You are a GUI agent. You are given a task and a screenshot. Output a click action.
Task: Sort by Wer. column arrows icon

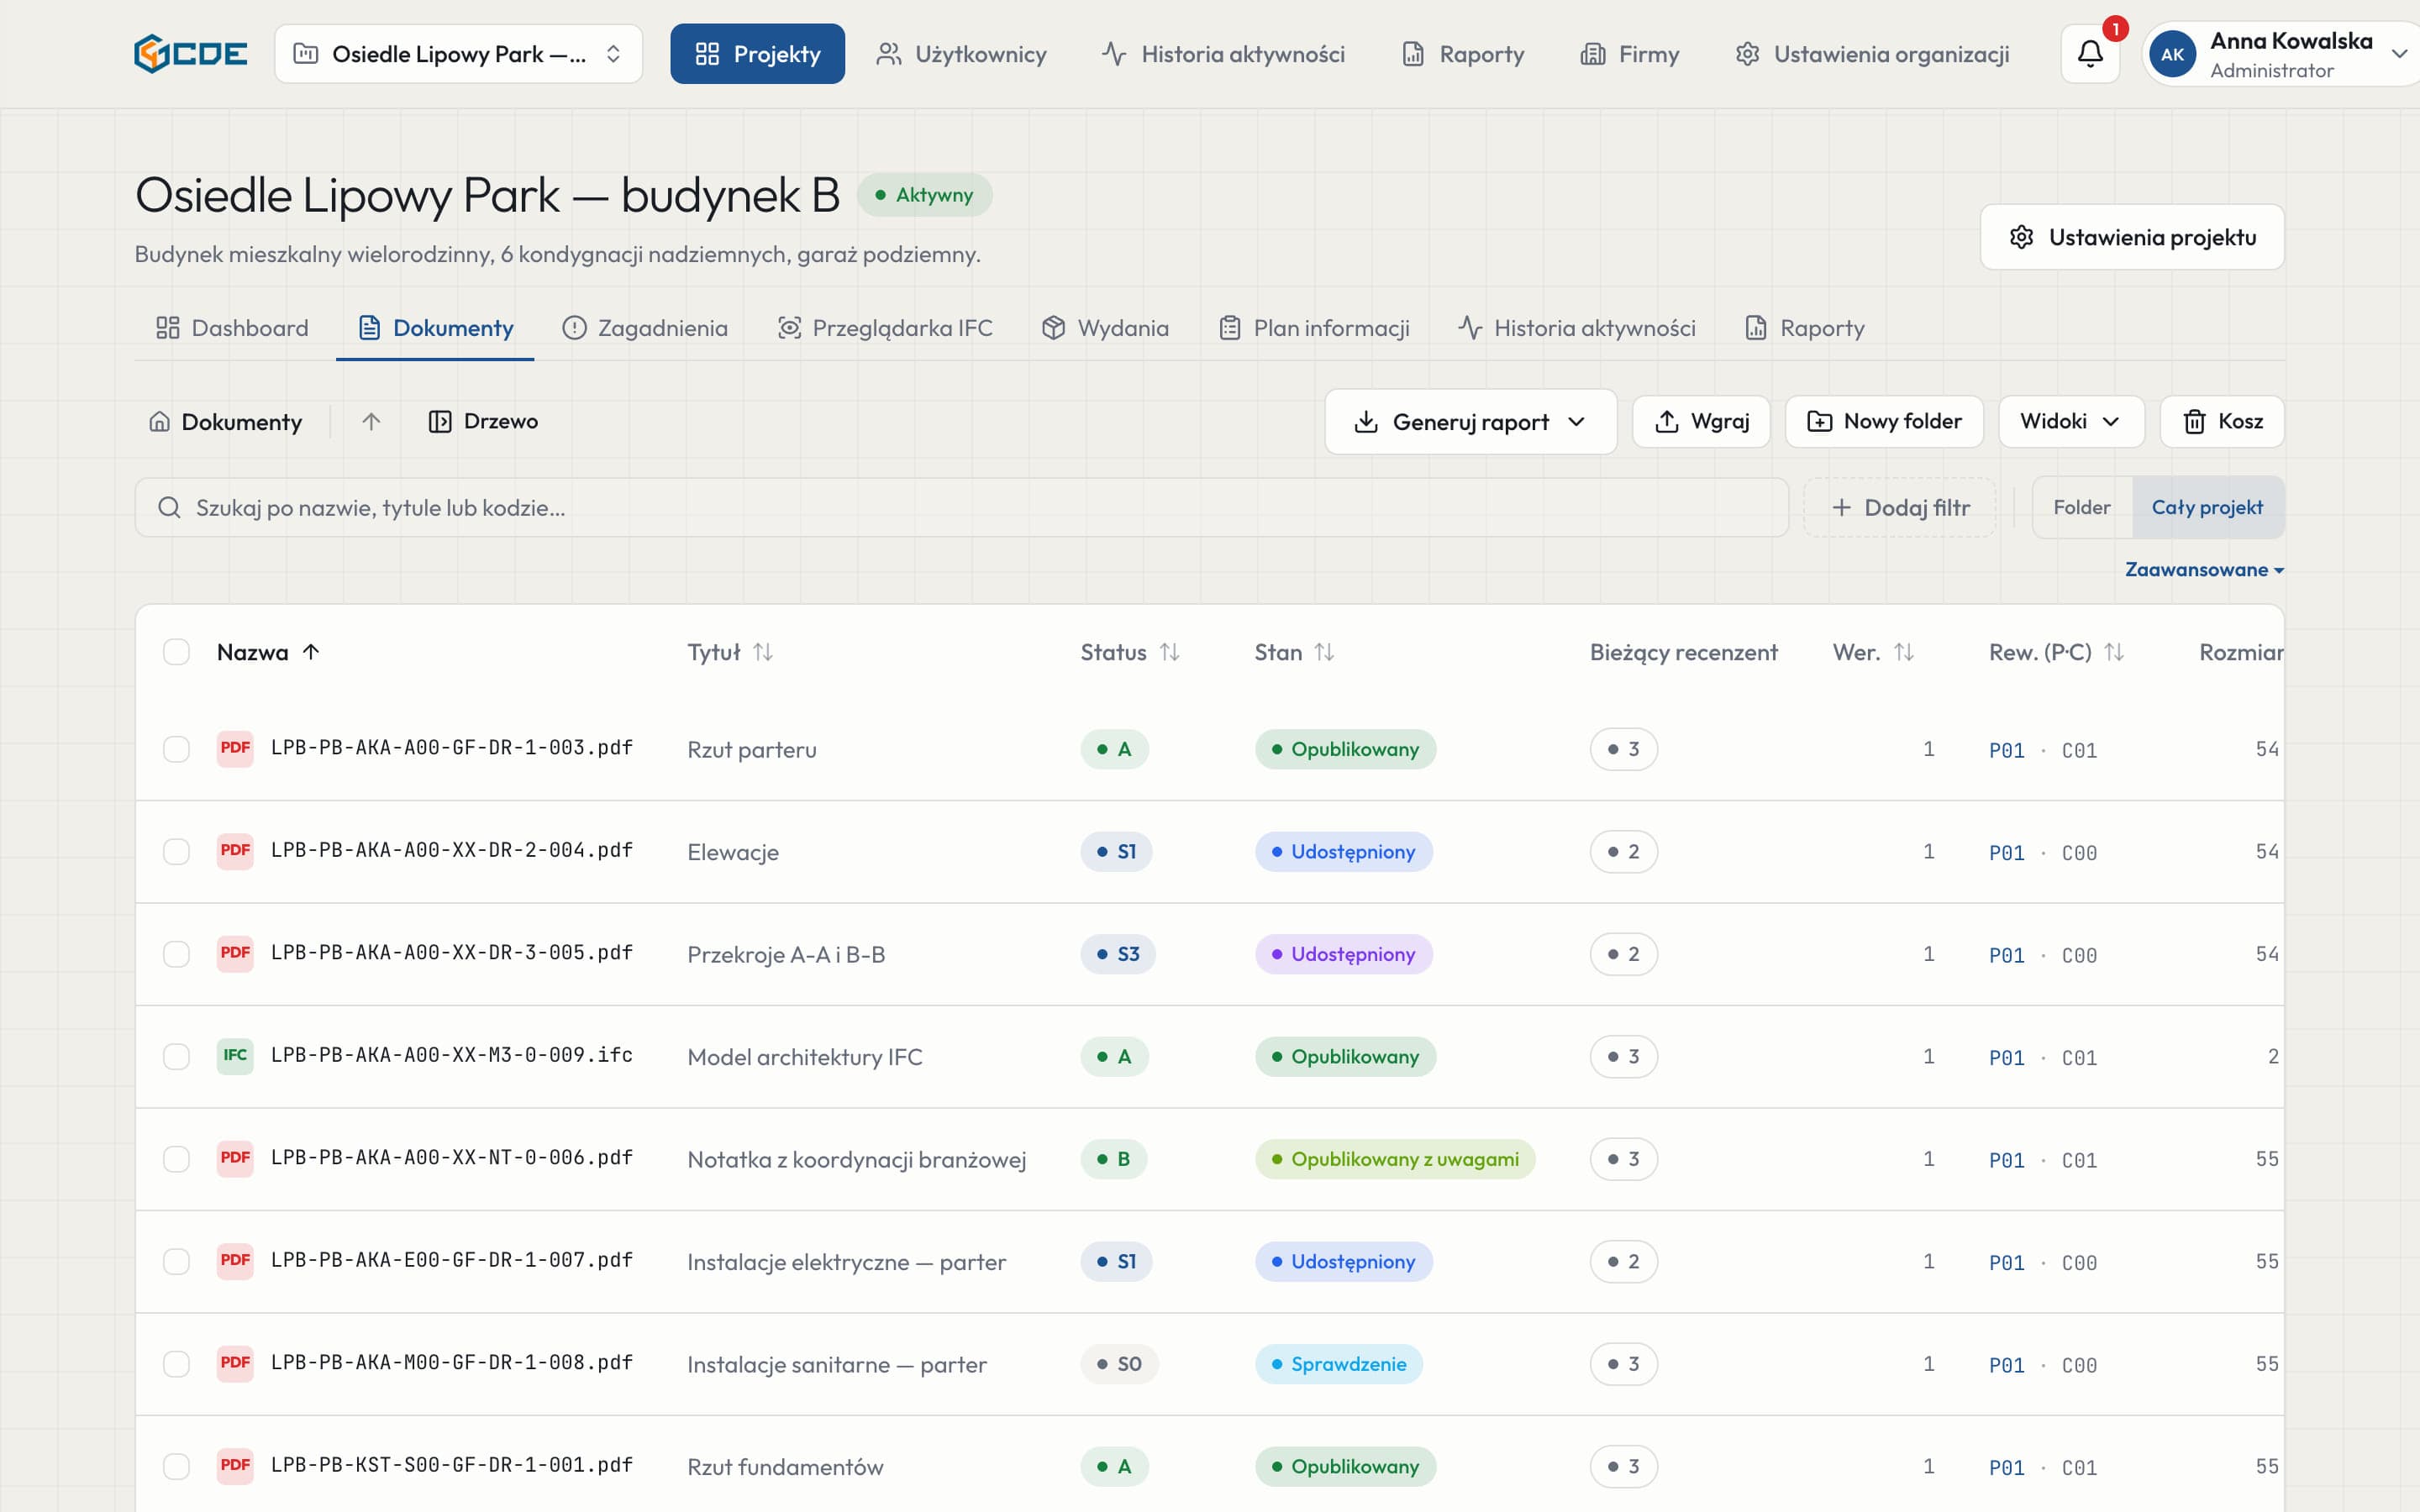(1904, 652)
